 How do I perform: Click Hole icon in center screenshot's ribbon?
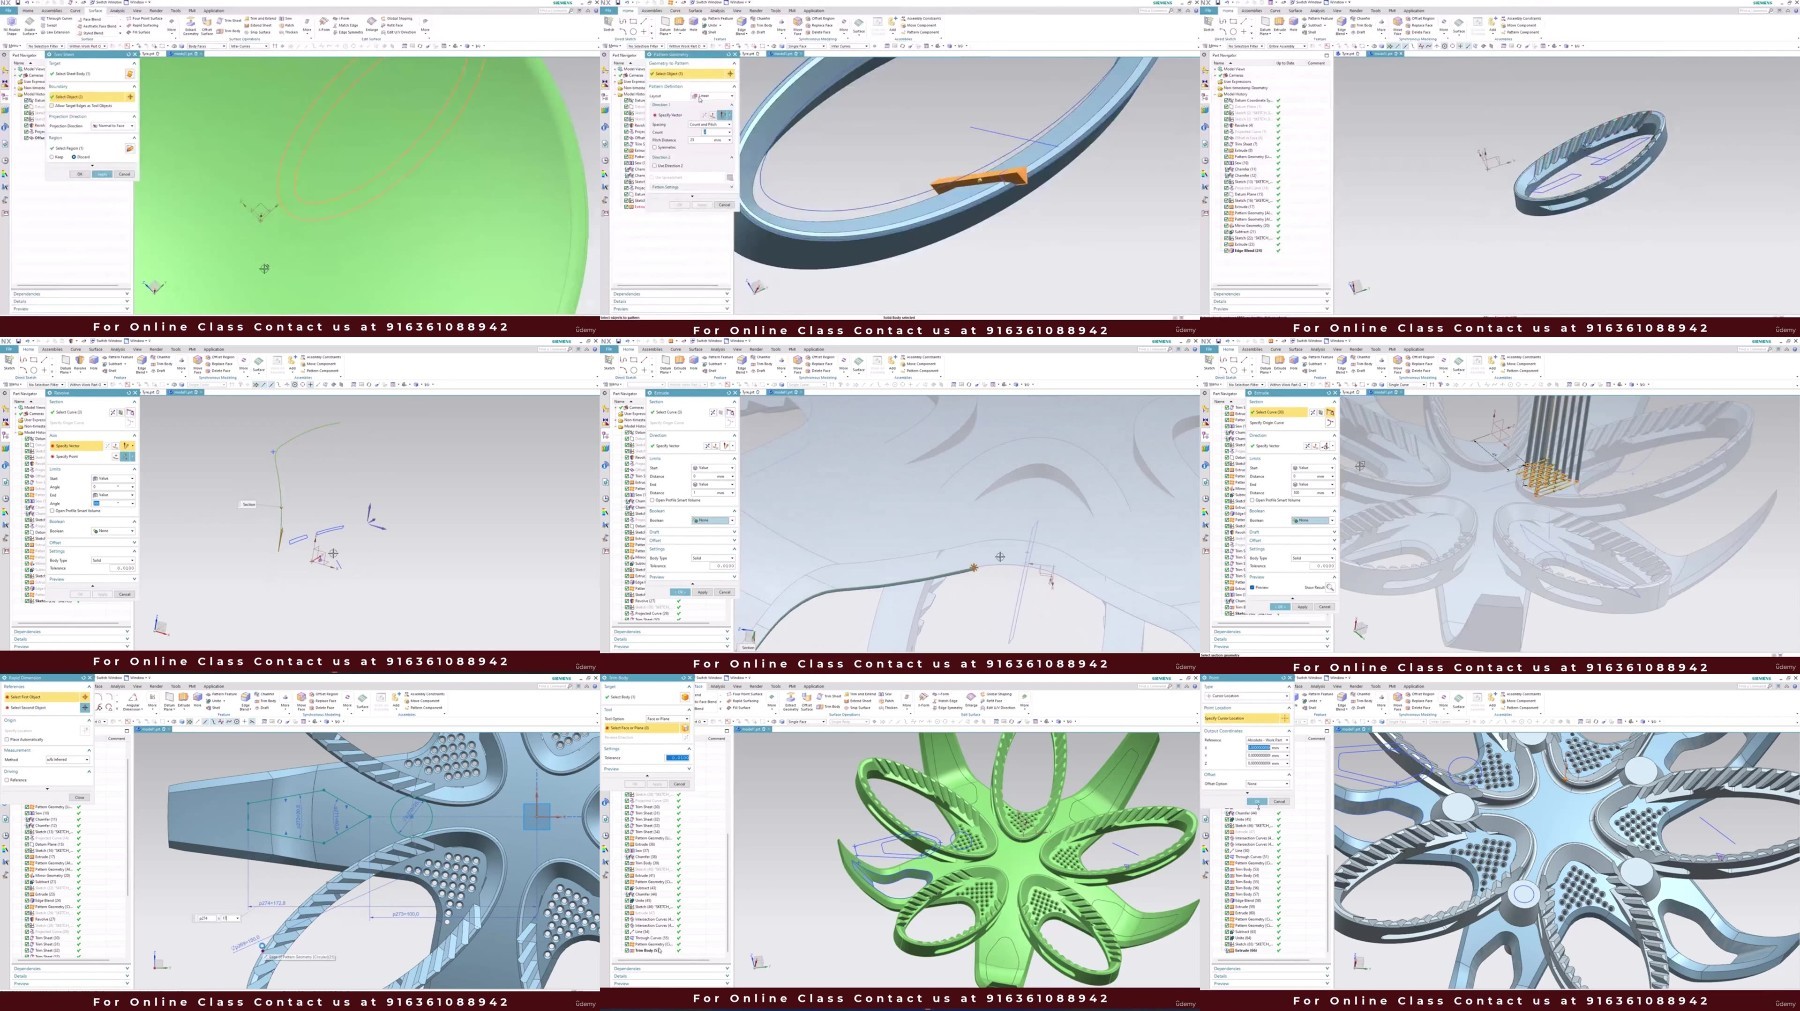point(693,362)
